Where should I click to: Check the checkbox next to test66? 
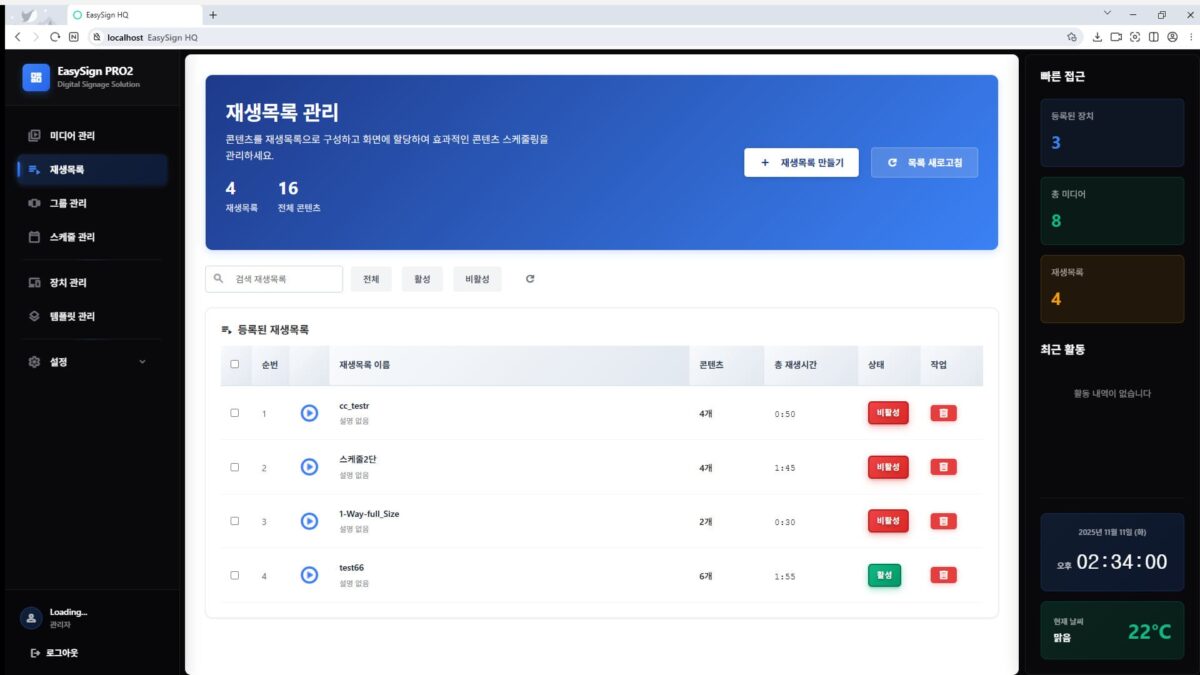point(235,575)
